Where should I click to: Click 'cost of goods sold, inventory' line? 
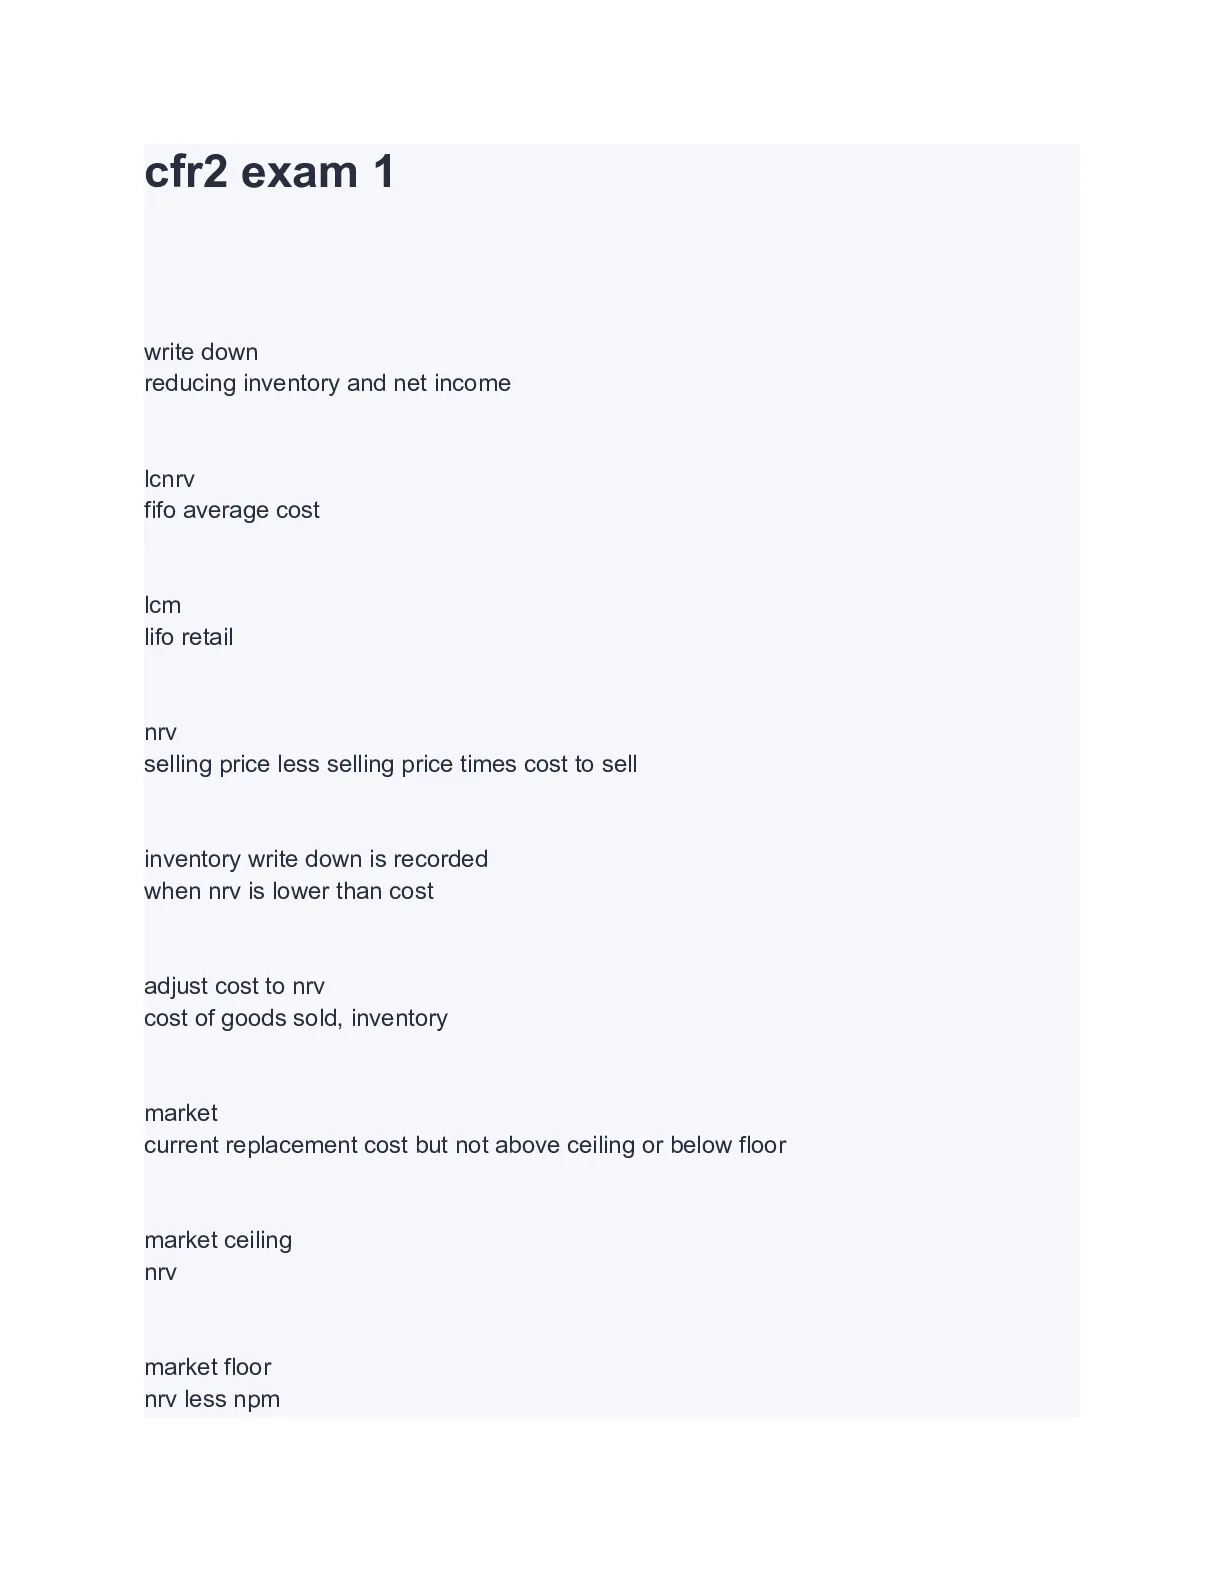(296, 1018)
